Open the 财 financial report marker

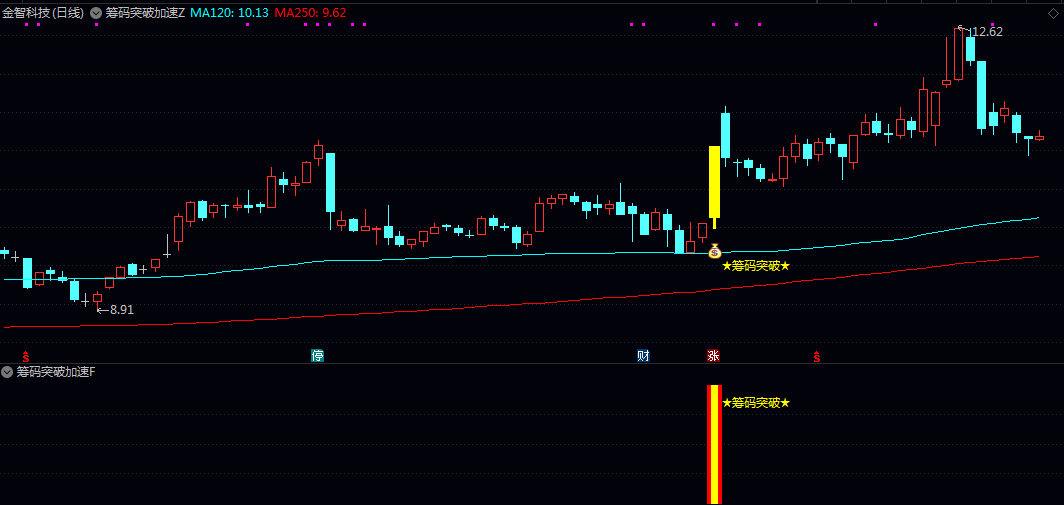(643, 356)
